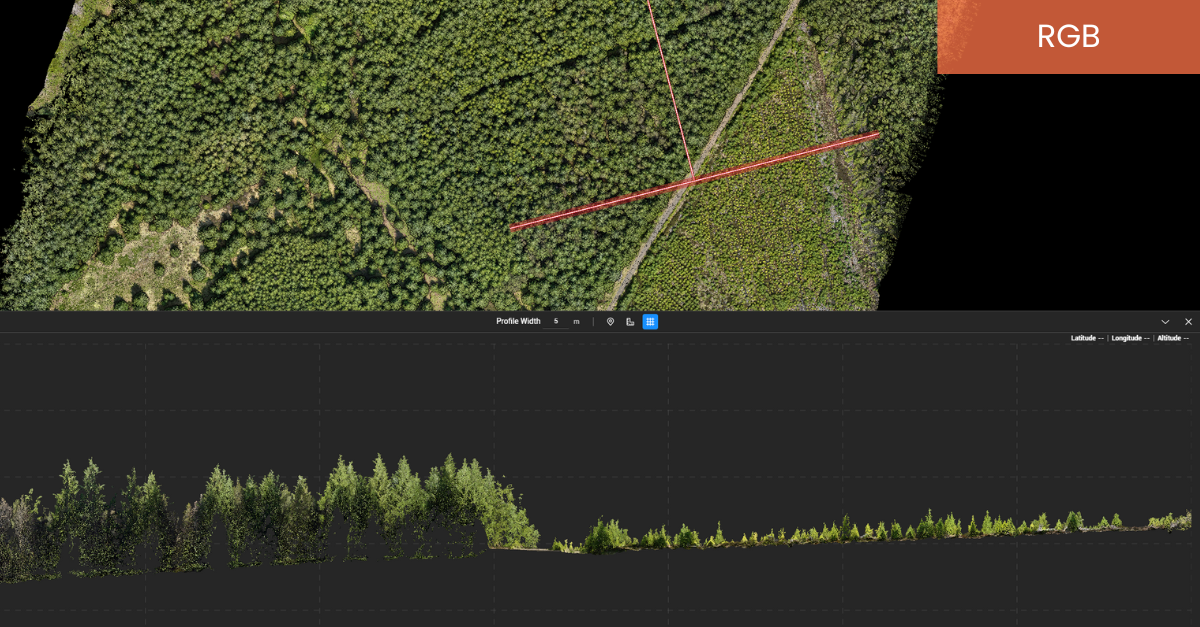Click the left endpoint of the red profile line
The height and width of the screenshot is (627, 1200).
512,228
